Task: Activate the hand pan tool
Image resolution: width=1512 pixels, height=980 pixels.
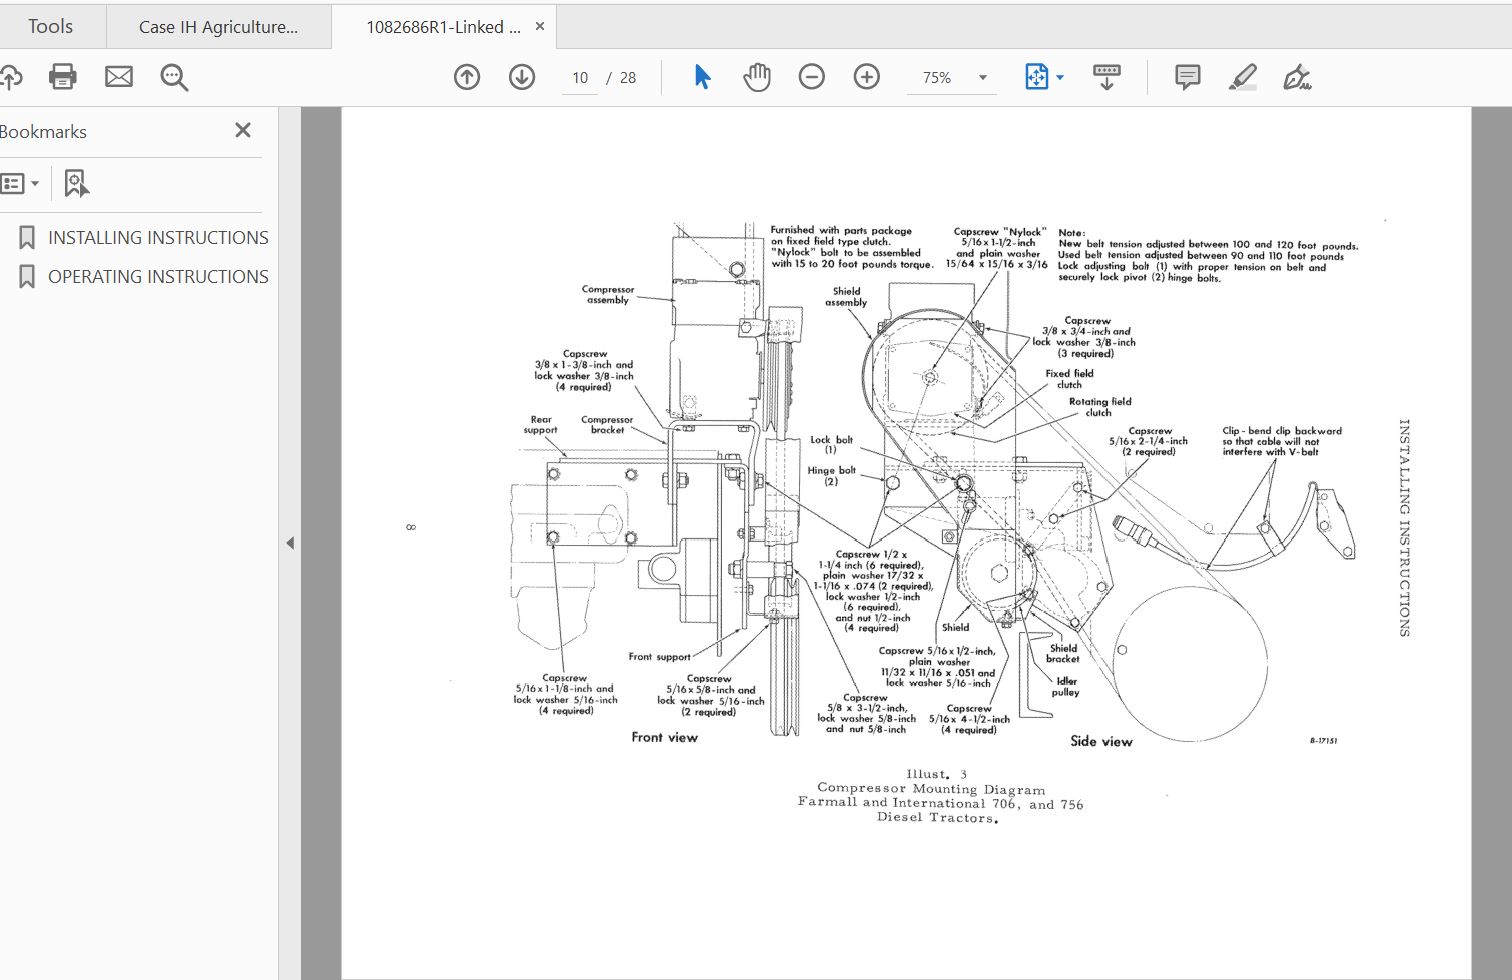Action: tap(757, 77)
